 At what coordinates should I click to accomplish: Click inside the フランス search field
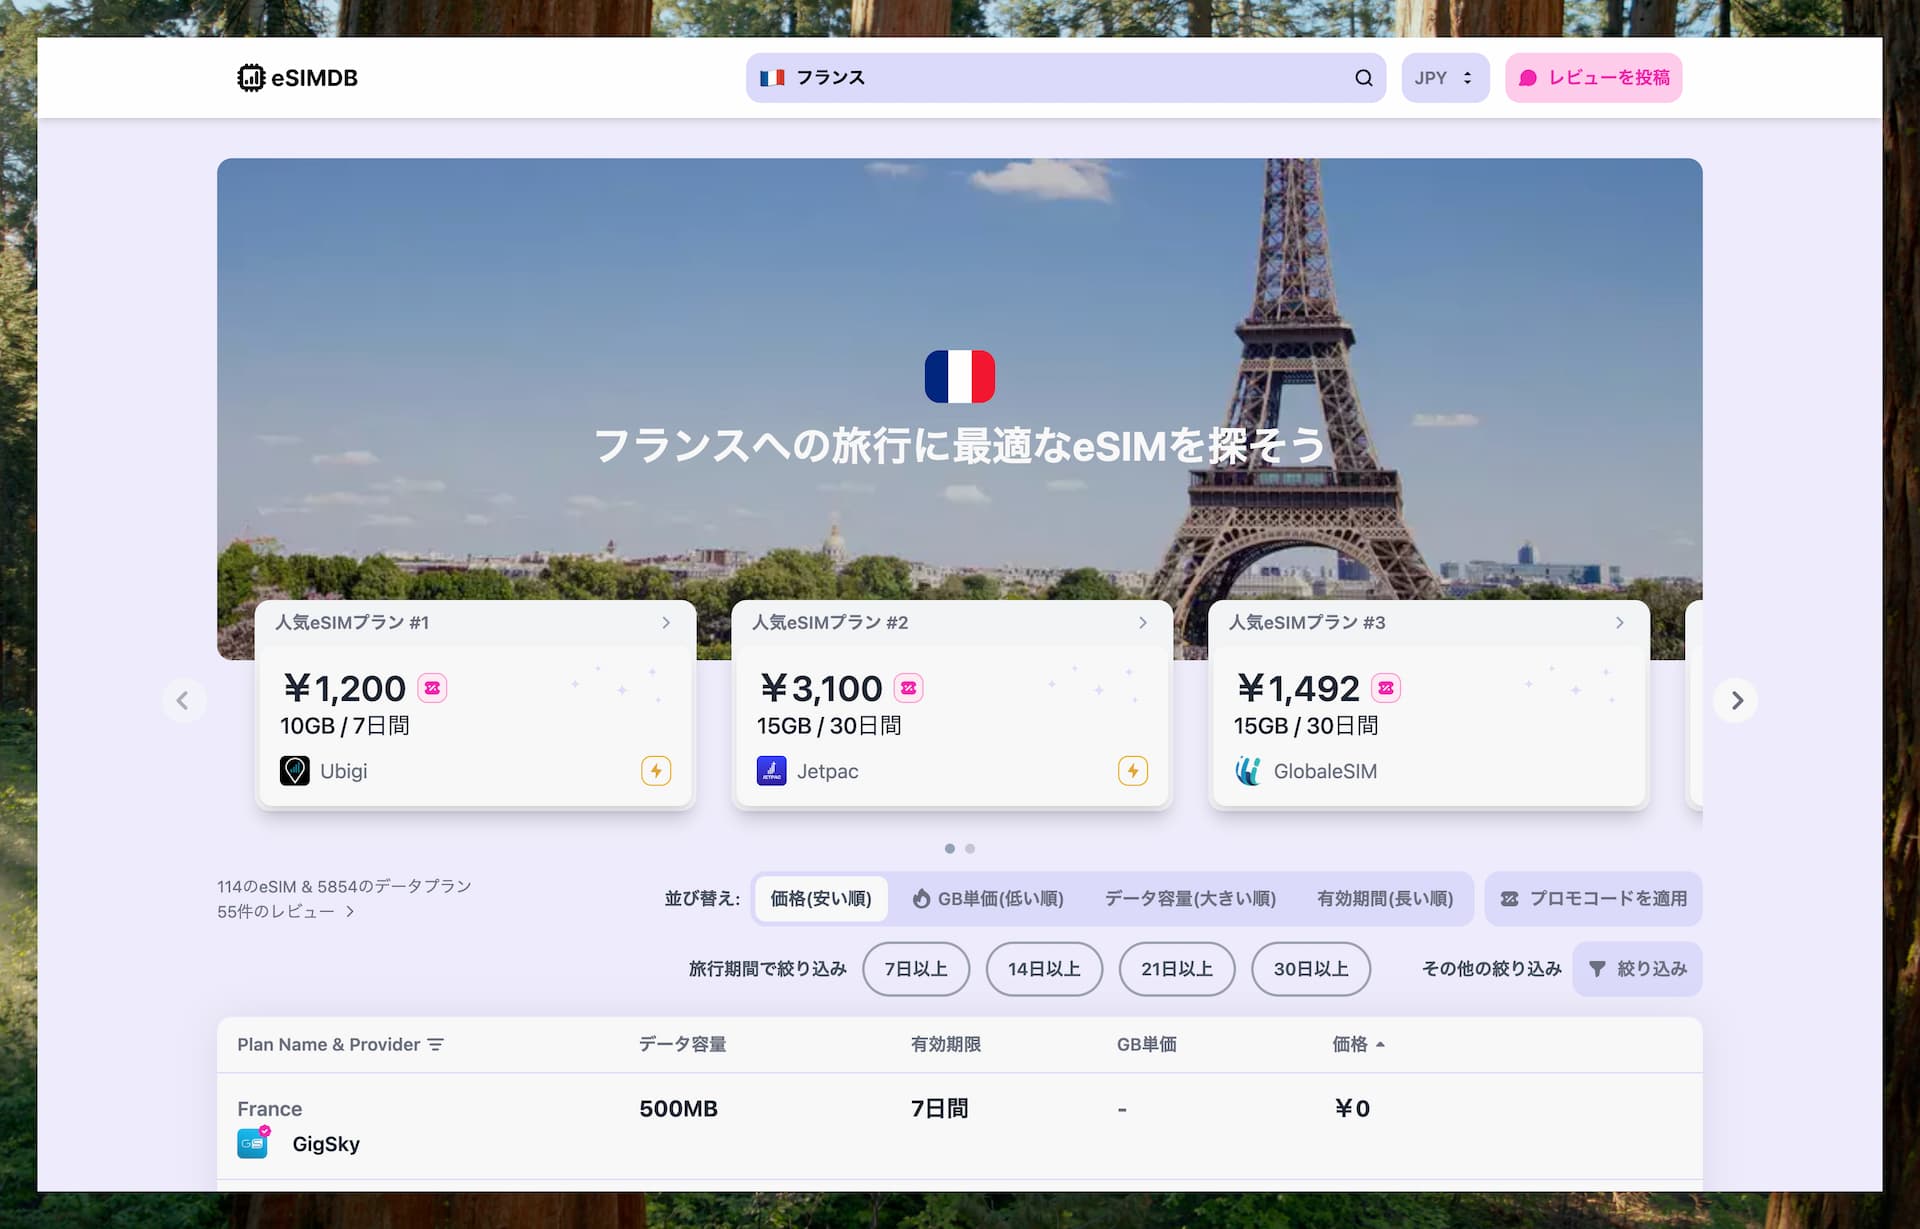pyautogui.click(x=1000, y=77)
